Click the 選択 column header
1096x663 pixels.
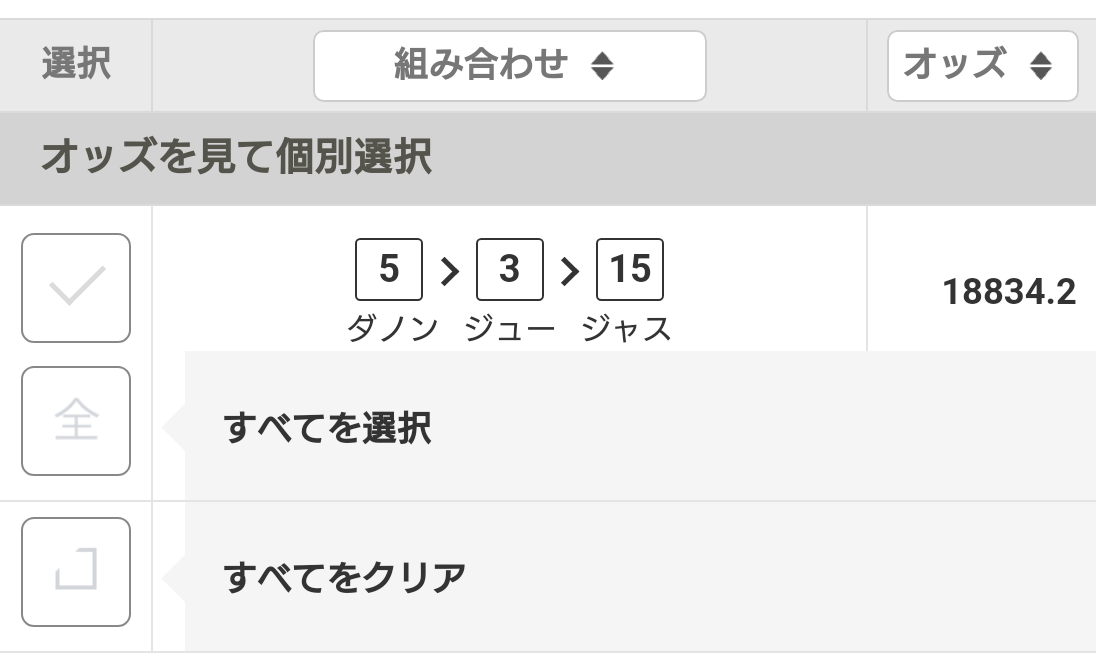click(x=76, y=65)
